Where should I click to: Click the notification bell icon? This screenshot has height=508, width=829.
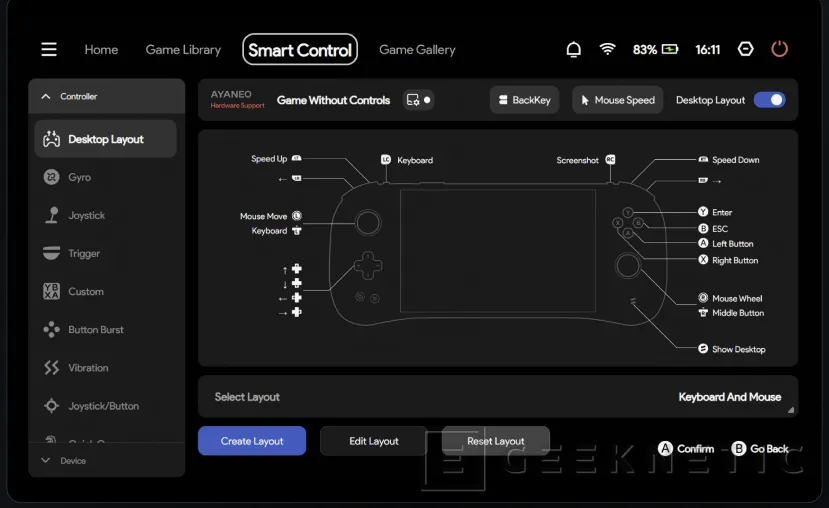574,49
